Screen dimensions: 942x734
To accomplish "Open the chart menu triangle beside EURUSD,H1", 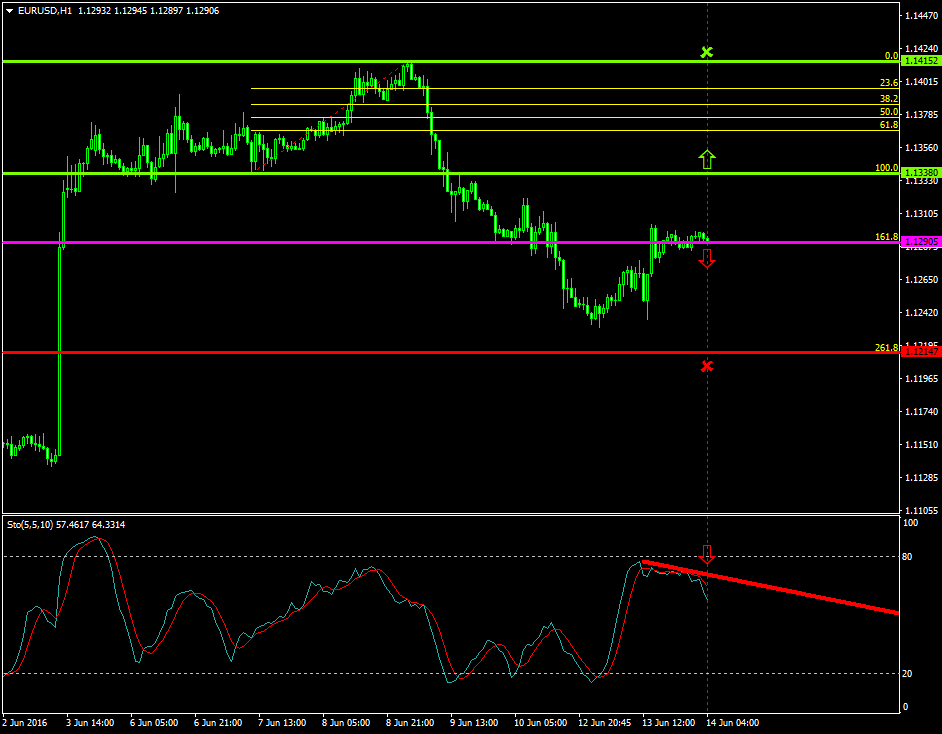I will (x=9, y=10).
